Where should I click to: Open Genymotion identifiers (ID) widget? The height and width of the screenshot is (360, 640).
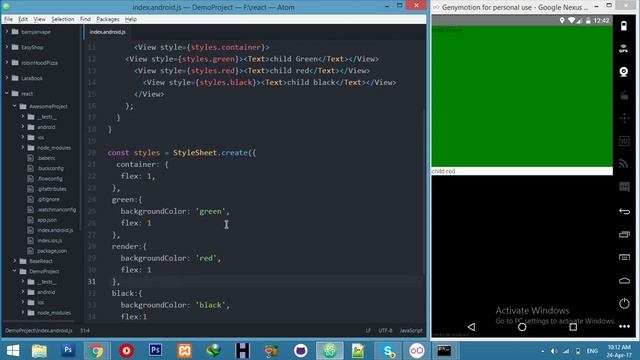[624, 141]
